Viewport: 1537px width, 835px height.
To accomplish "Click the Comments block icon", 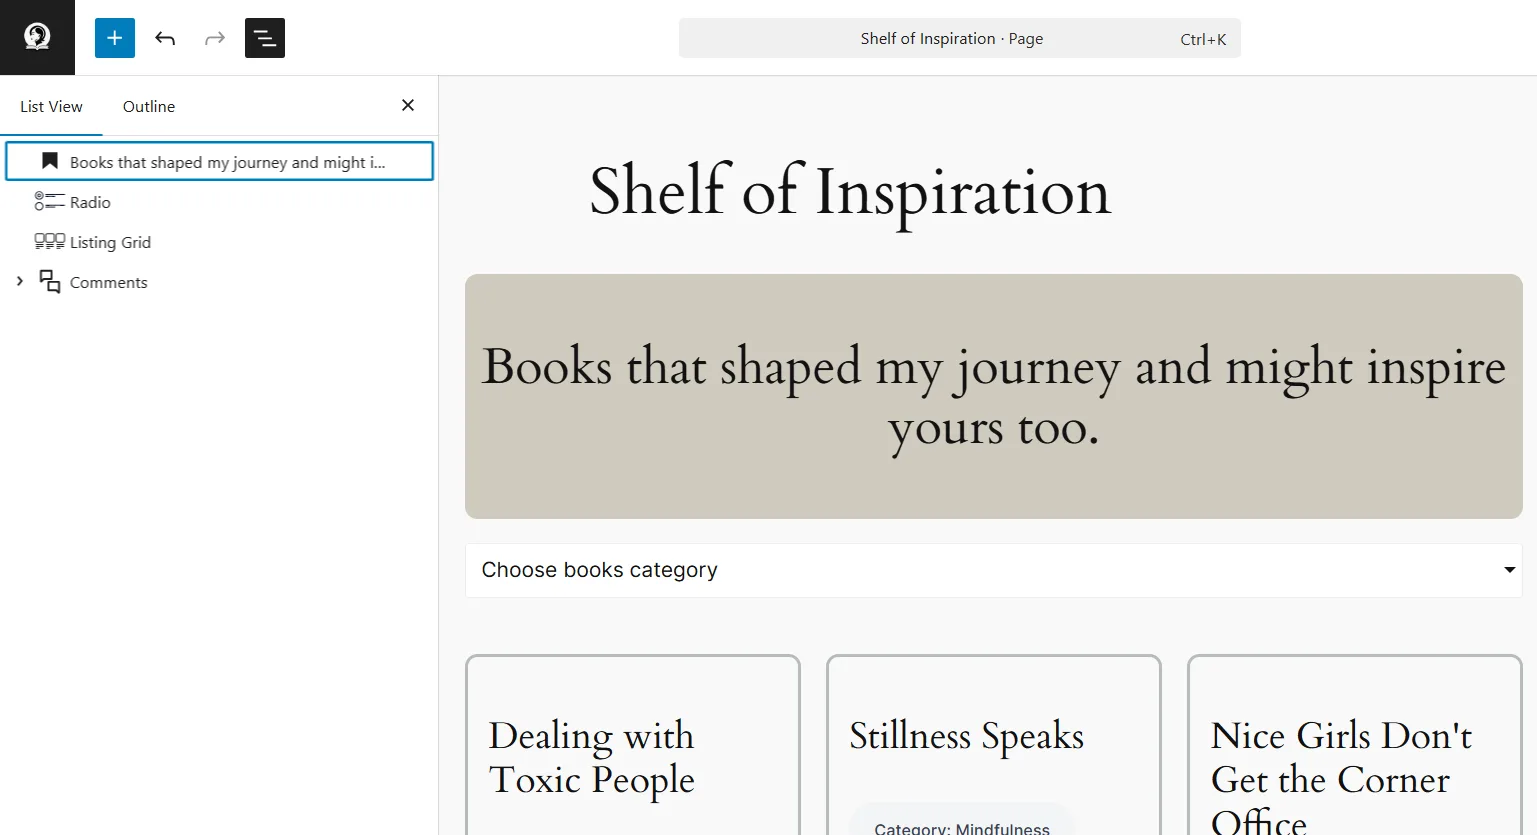I will click(50, 281).
